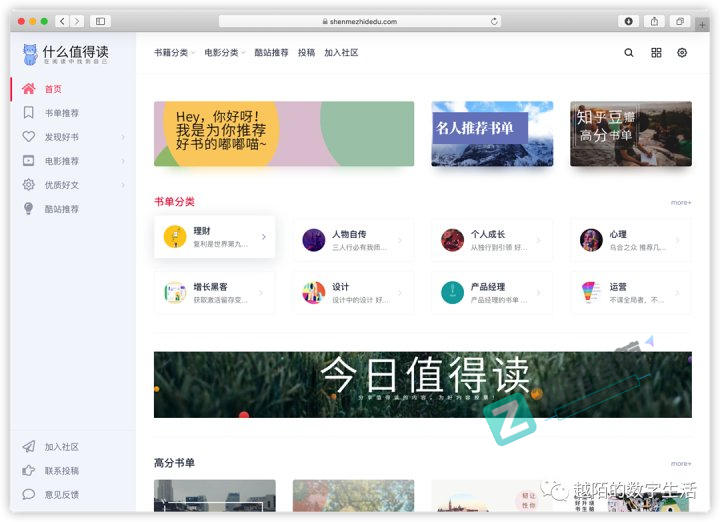Click the 高分书单 section heading

point(174,463)
